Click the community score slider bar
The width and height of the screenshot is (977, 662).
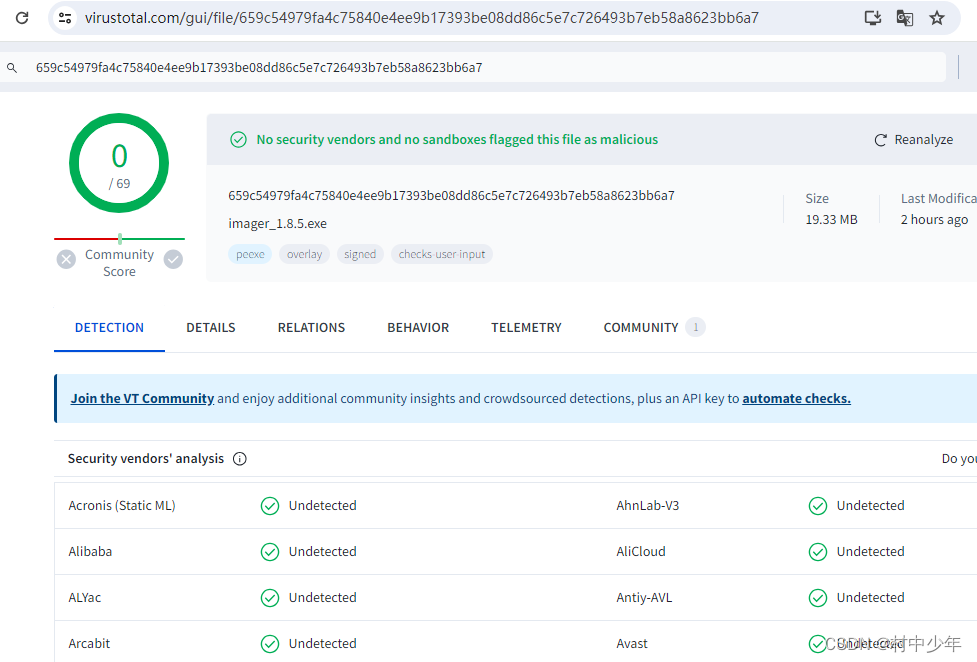click(x=119, y=239)
